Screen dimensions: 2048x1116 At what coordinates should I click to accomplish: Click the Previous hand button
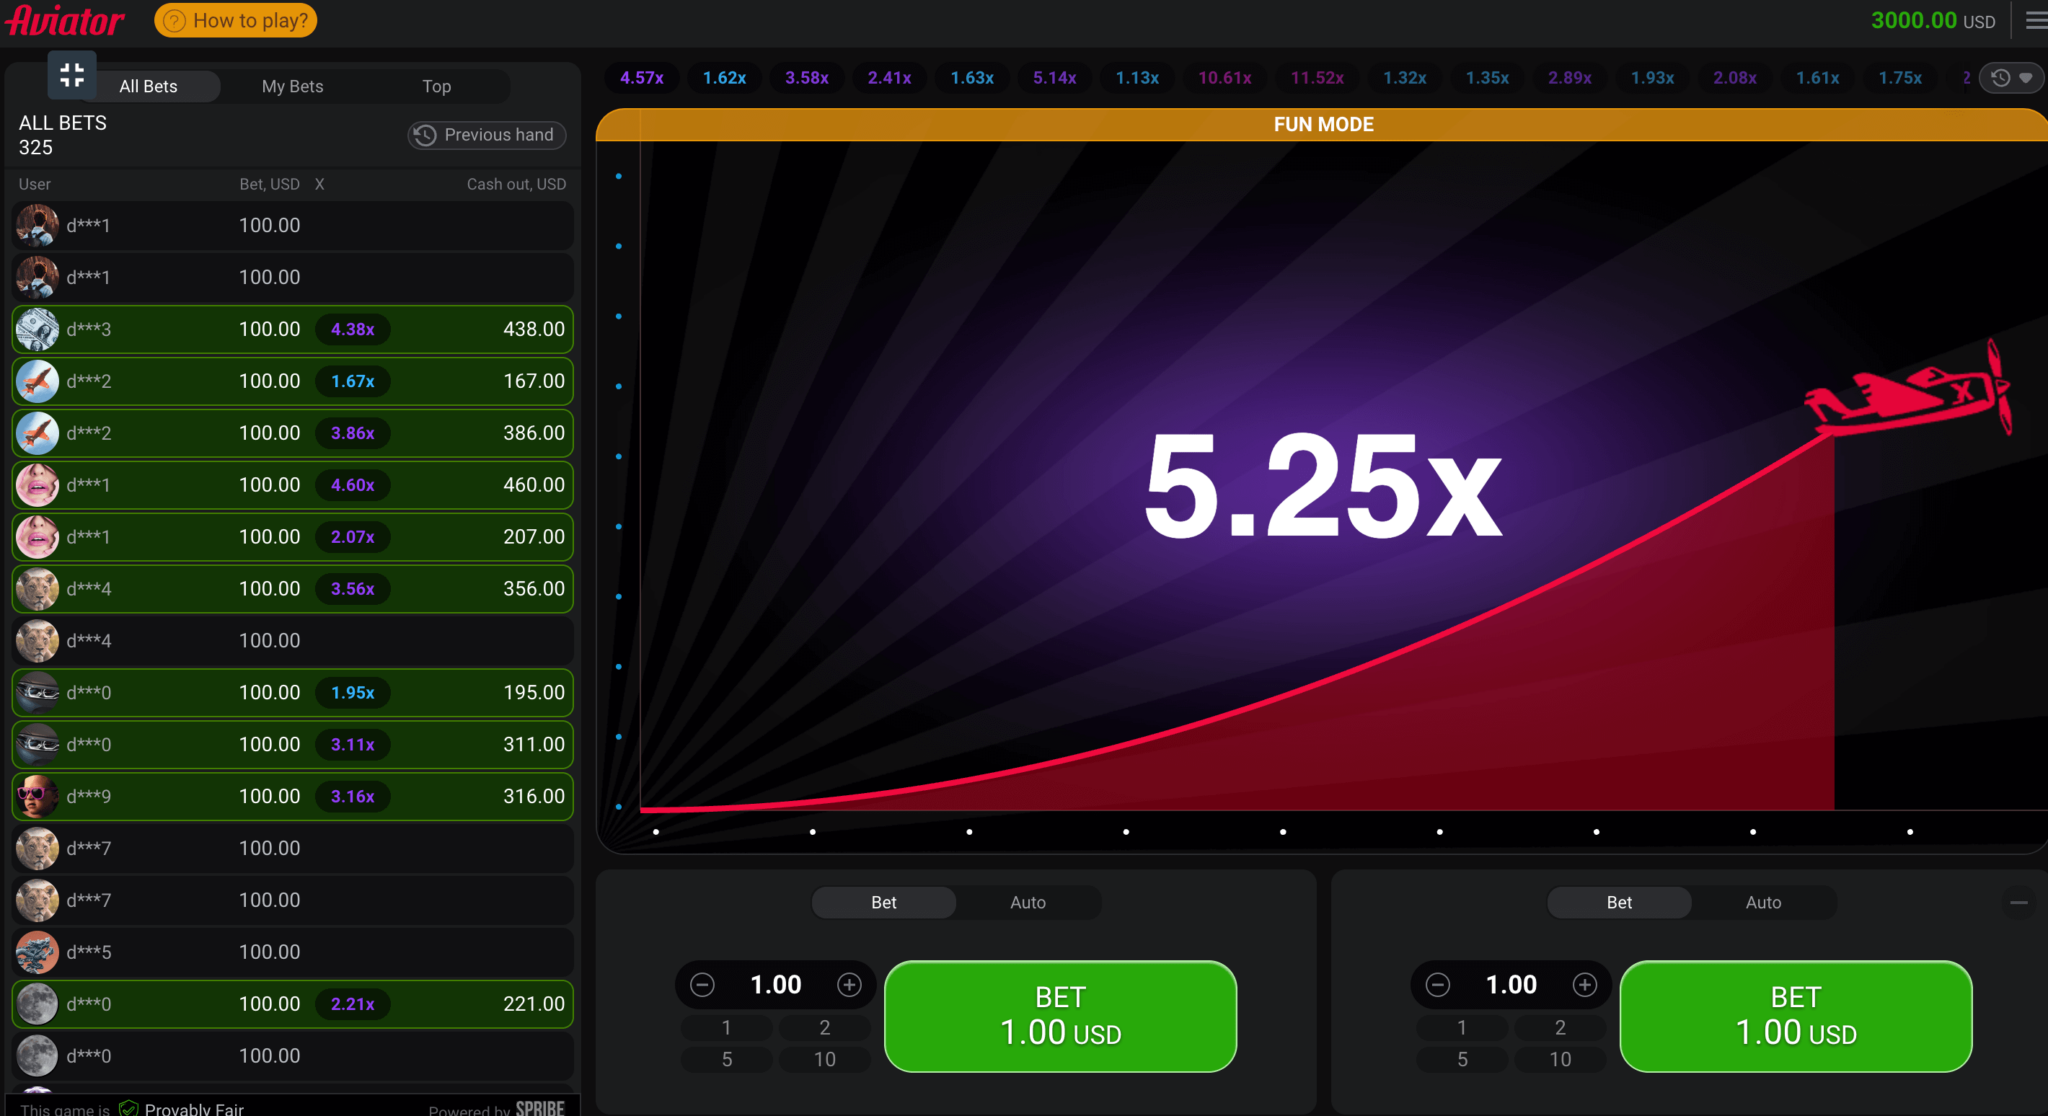pos(487,135)
